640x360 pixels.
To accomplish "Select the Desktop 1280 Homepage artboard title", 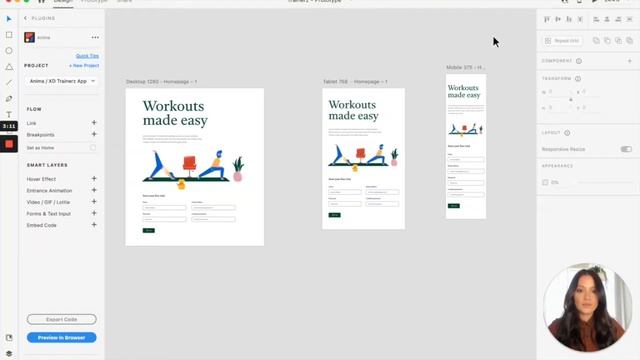I will pyautogui.click(x=161, y=82).
